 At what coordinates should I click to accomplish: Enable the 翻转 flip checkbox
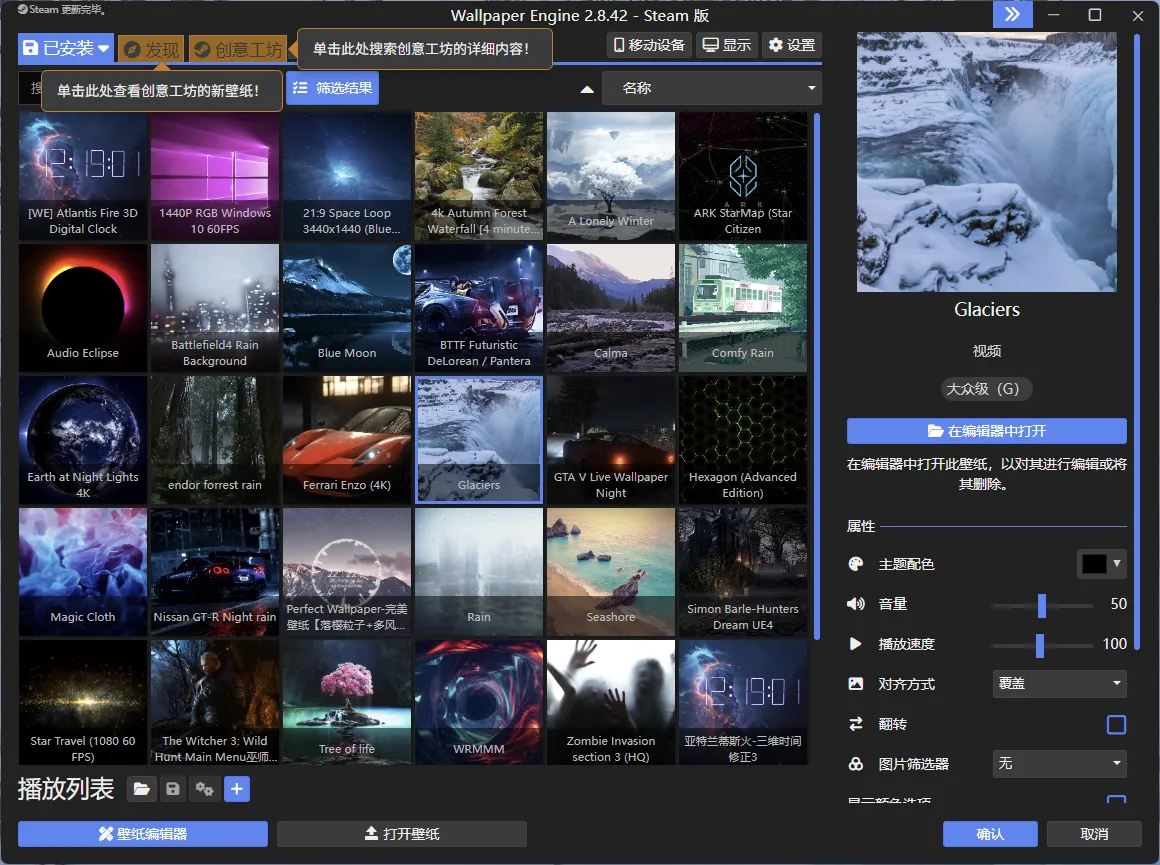tap(1116, 724)
